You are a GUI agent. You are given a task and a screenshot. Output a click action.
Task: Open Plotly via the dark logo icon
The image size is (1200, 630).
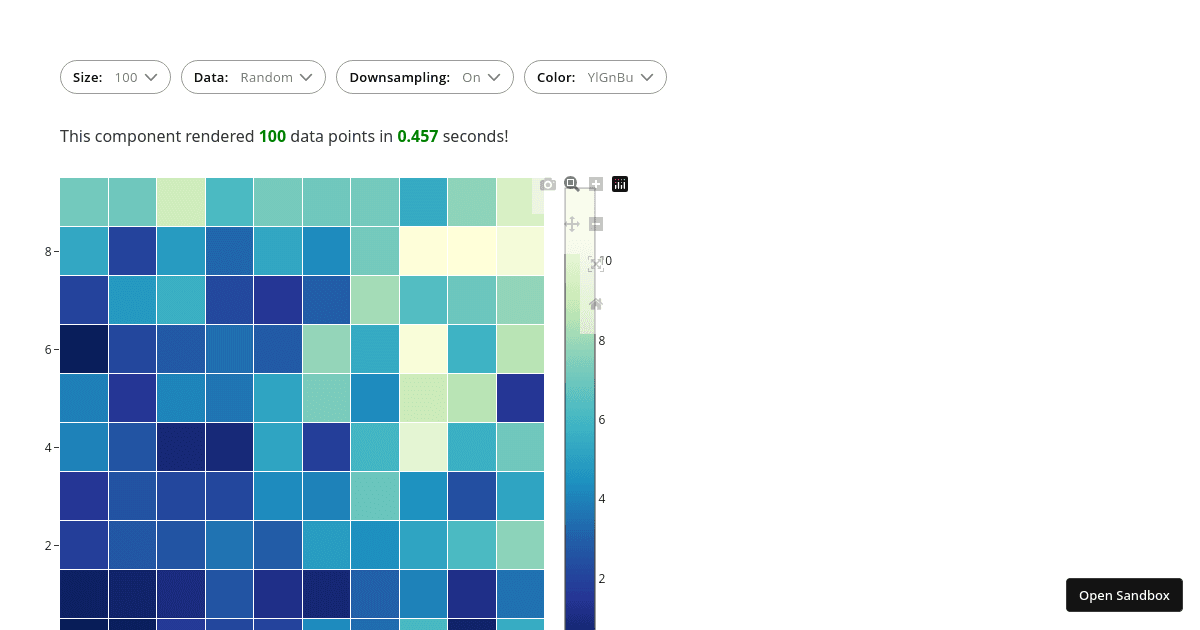pos(619,184)
